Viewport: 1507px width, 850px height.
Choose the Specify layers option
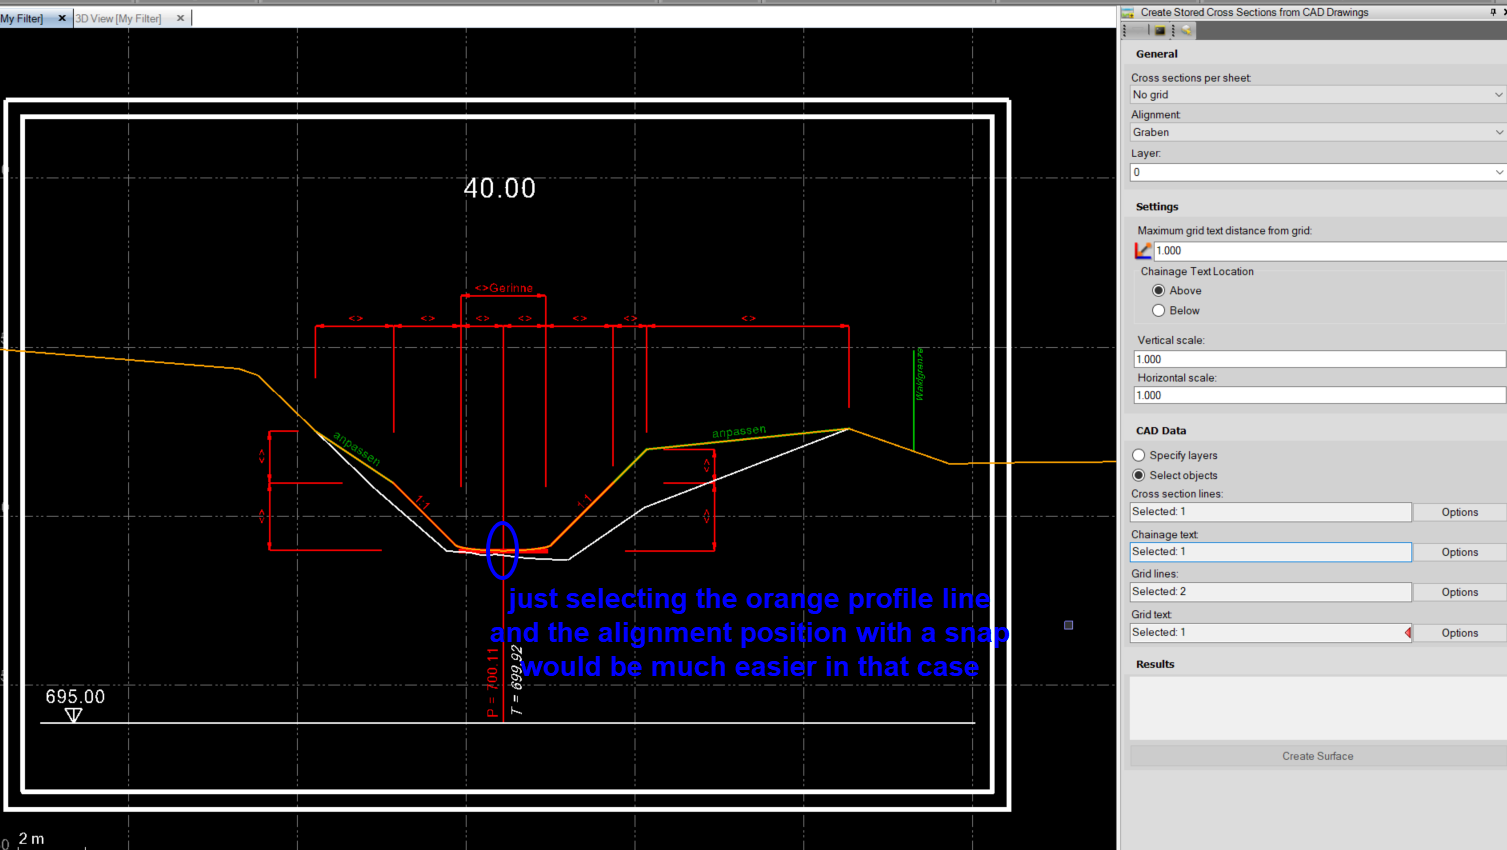(x=1139, y=456)
